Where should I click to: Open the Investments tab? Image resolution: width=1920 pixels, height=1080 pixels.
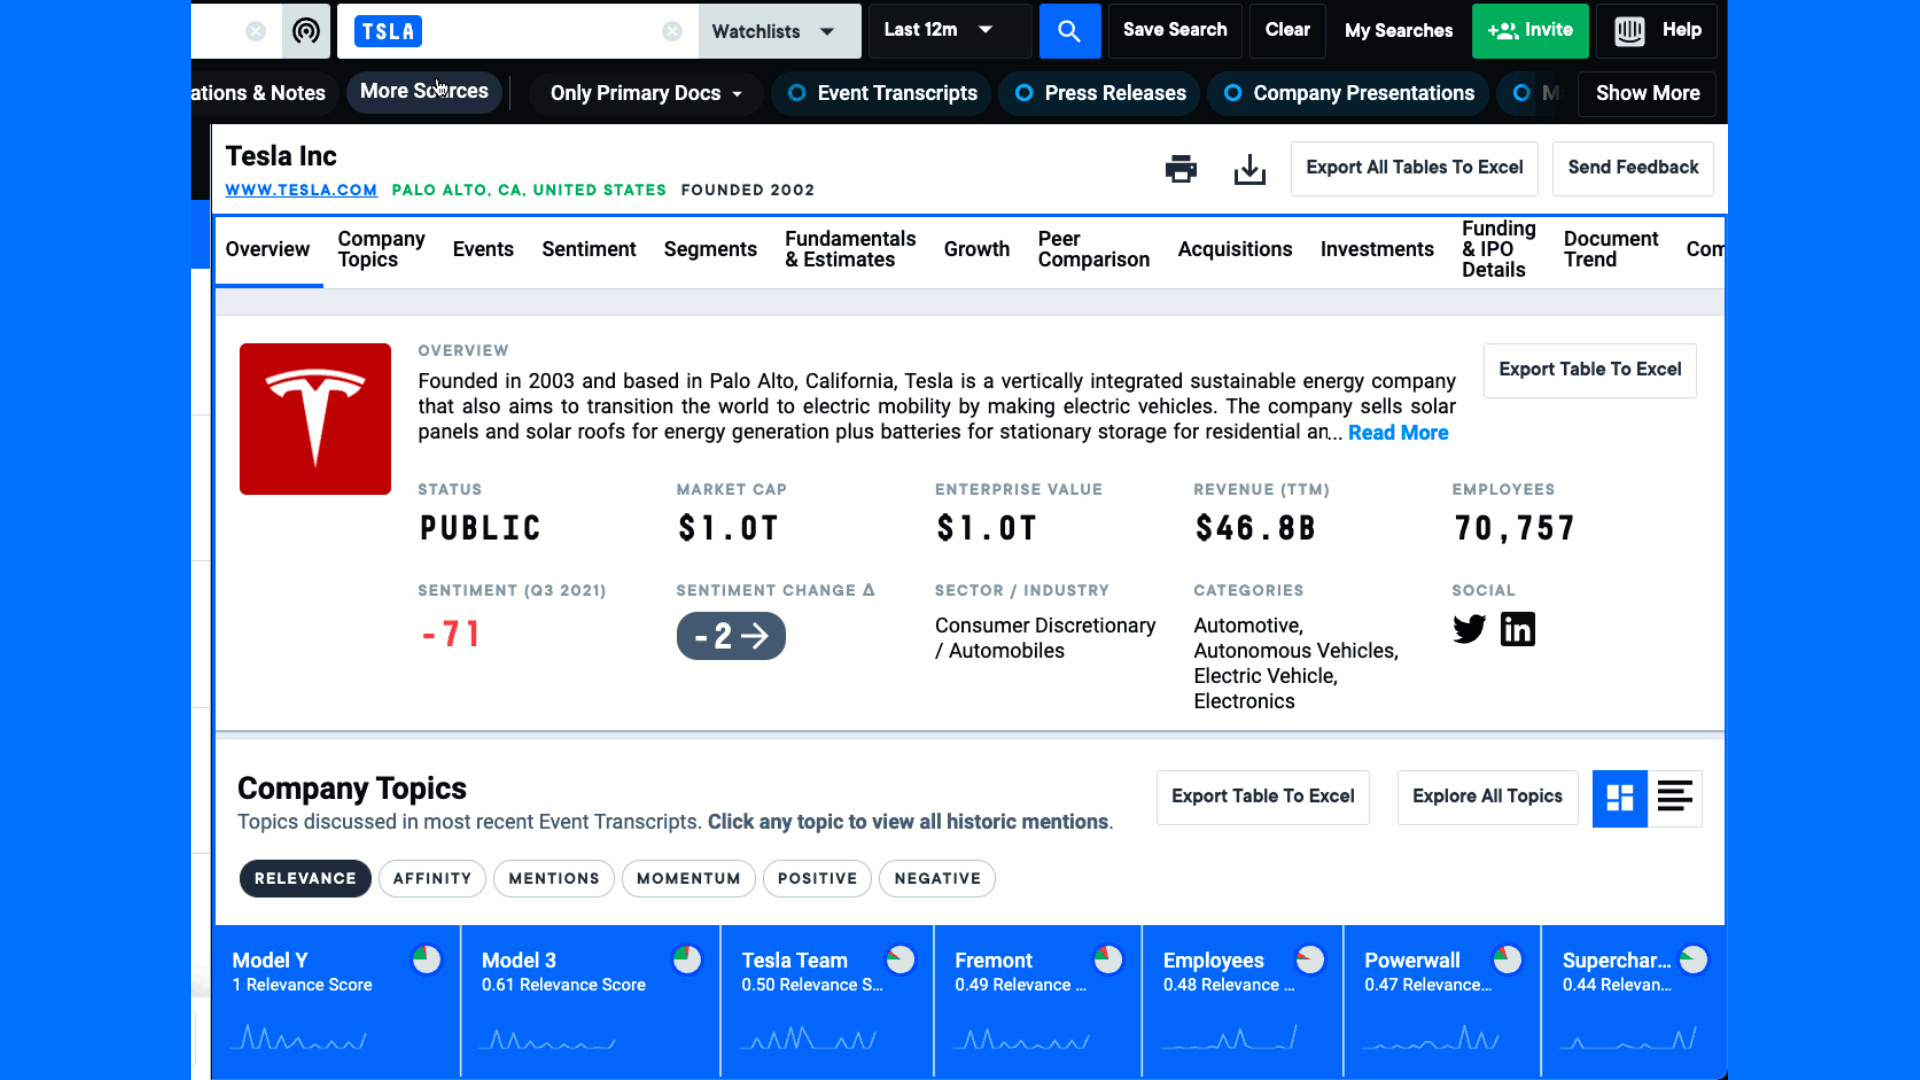pos(1377,250)
